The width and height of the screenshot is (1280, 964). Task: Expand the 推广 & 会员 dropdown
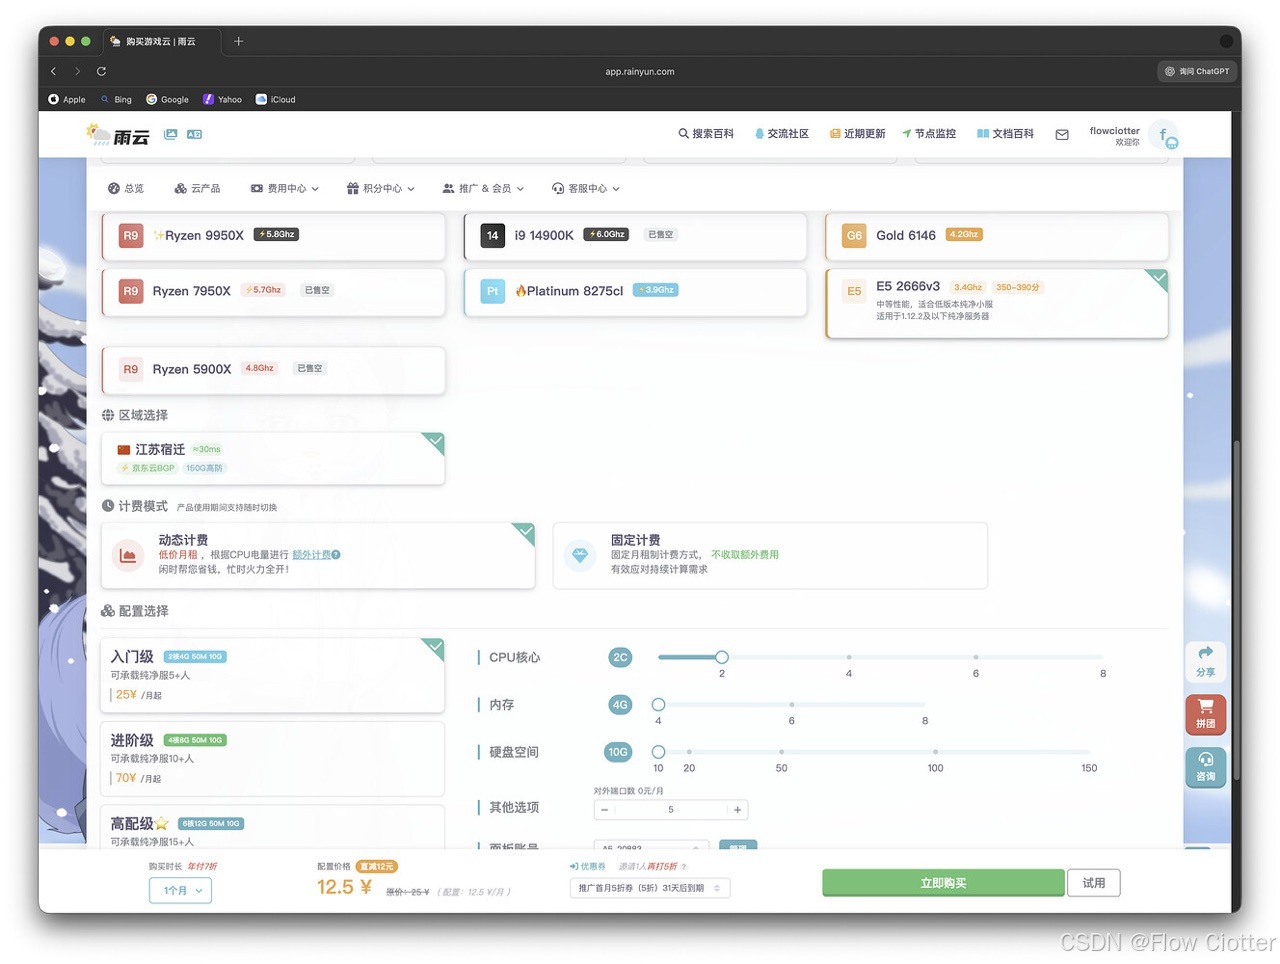pyautogui.click(x=483, y=188)
